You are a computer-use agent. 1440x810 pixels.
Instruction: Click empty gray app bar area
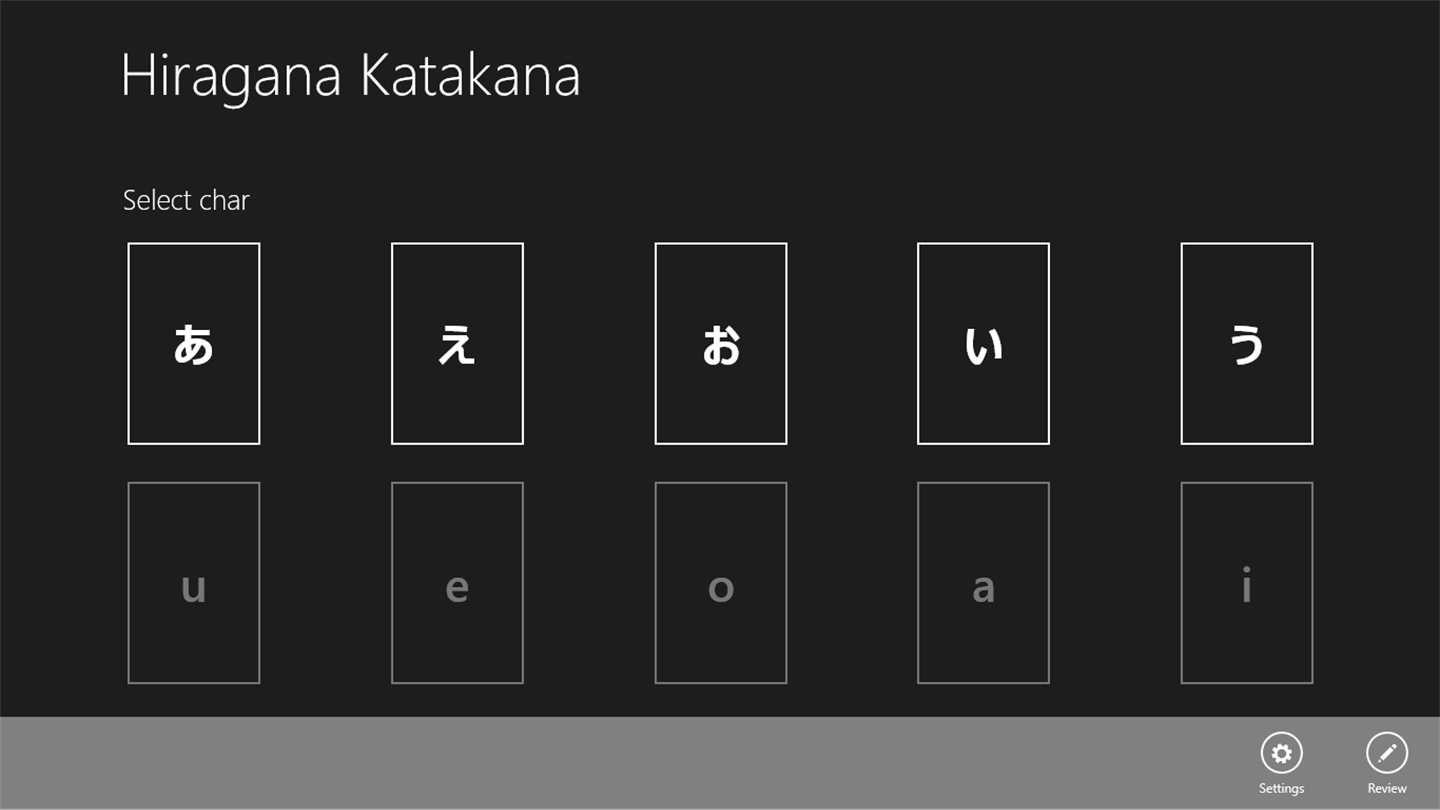tap(600, 763)
